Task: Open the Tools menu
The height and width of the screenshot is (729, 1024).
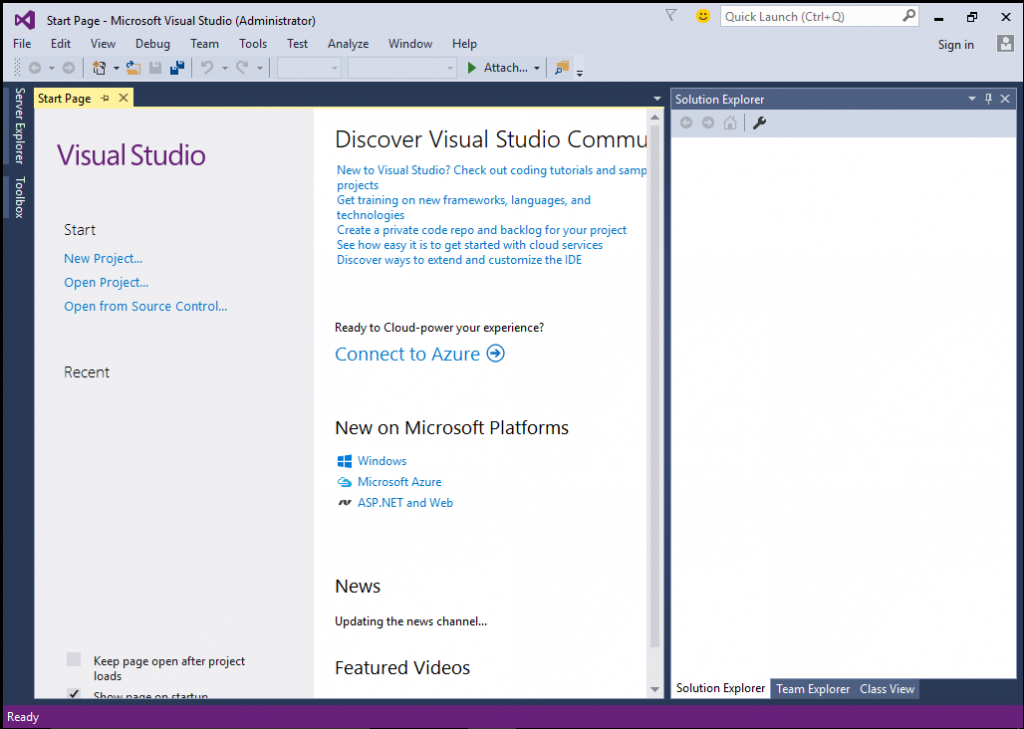Action: [x=253, y=44]
